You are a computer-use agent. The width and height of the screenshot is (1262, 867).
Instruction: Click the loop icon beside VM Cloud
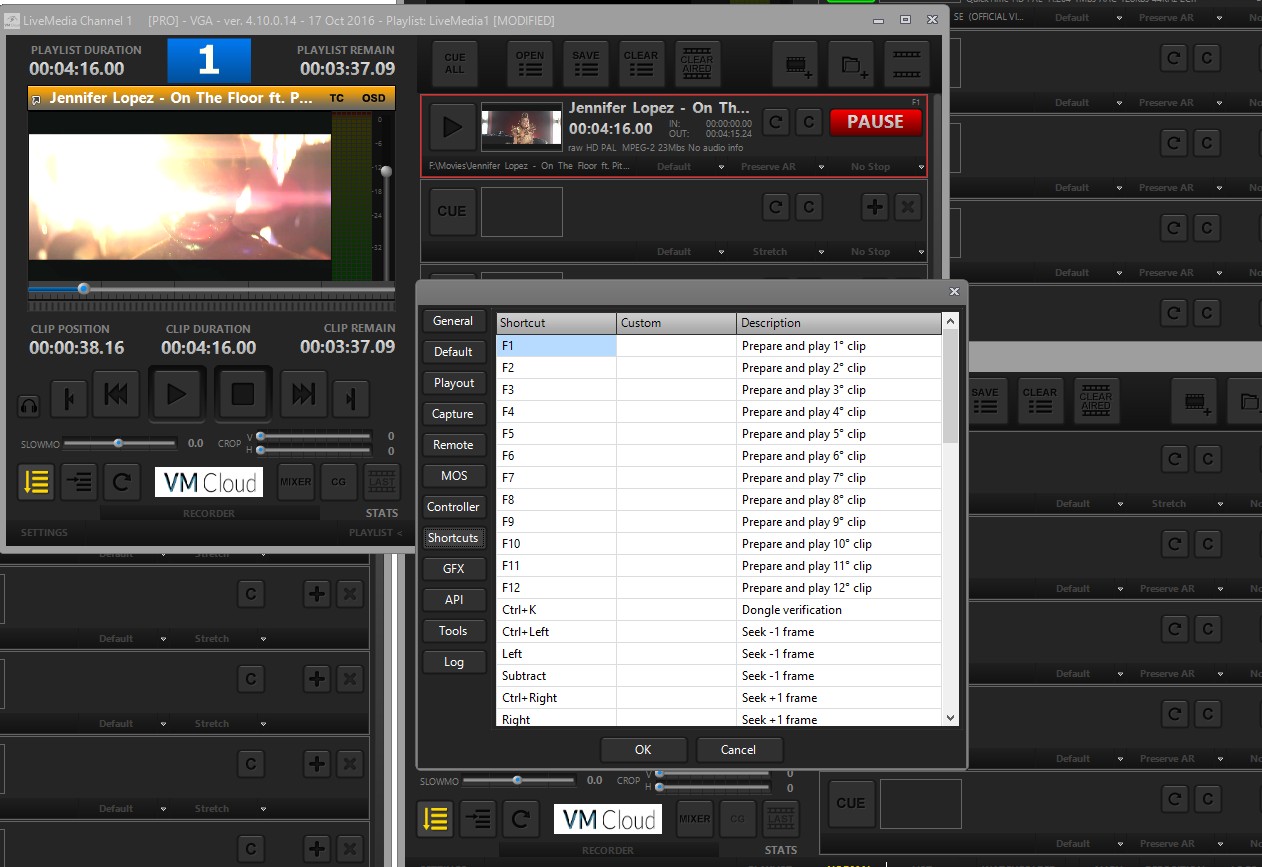tap(121, 482)
